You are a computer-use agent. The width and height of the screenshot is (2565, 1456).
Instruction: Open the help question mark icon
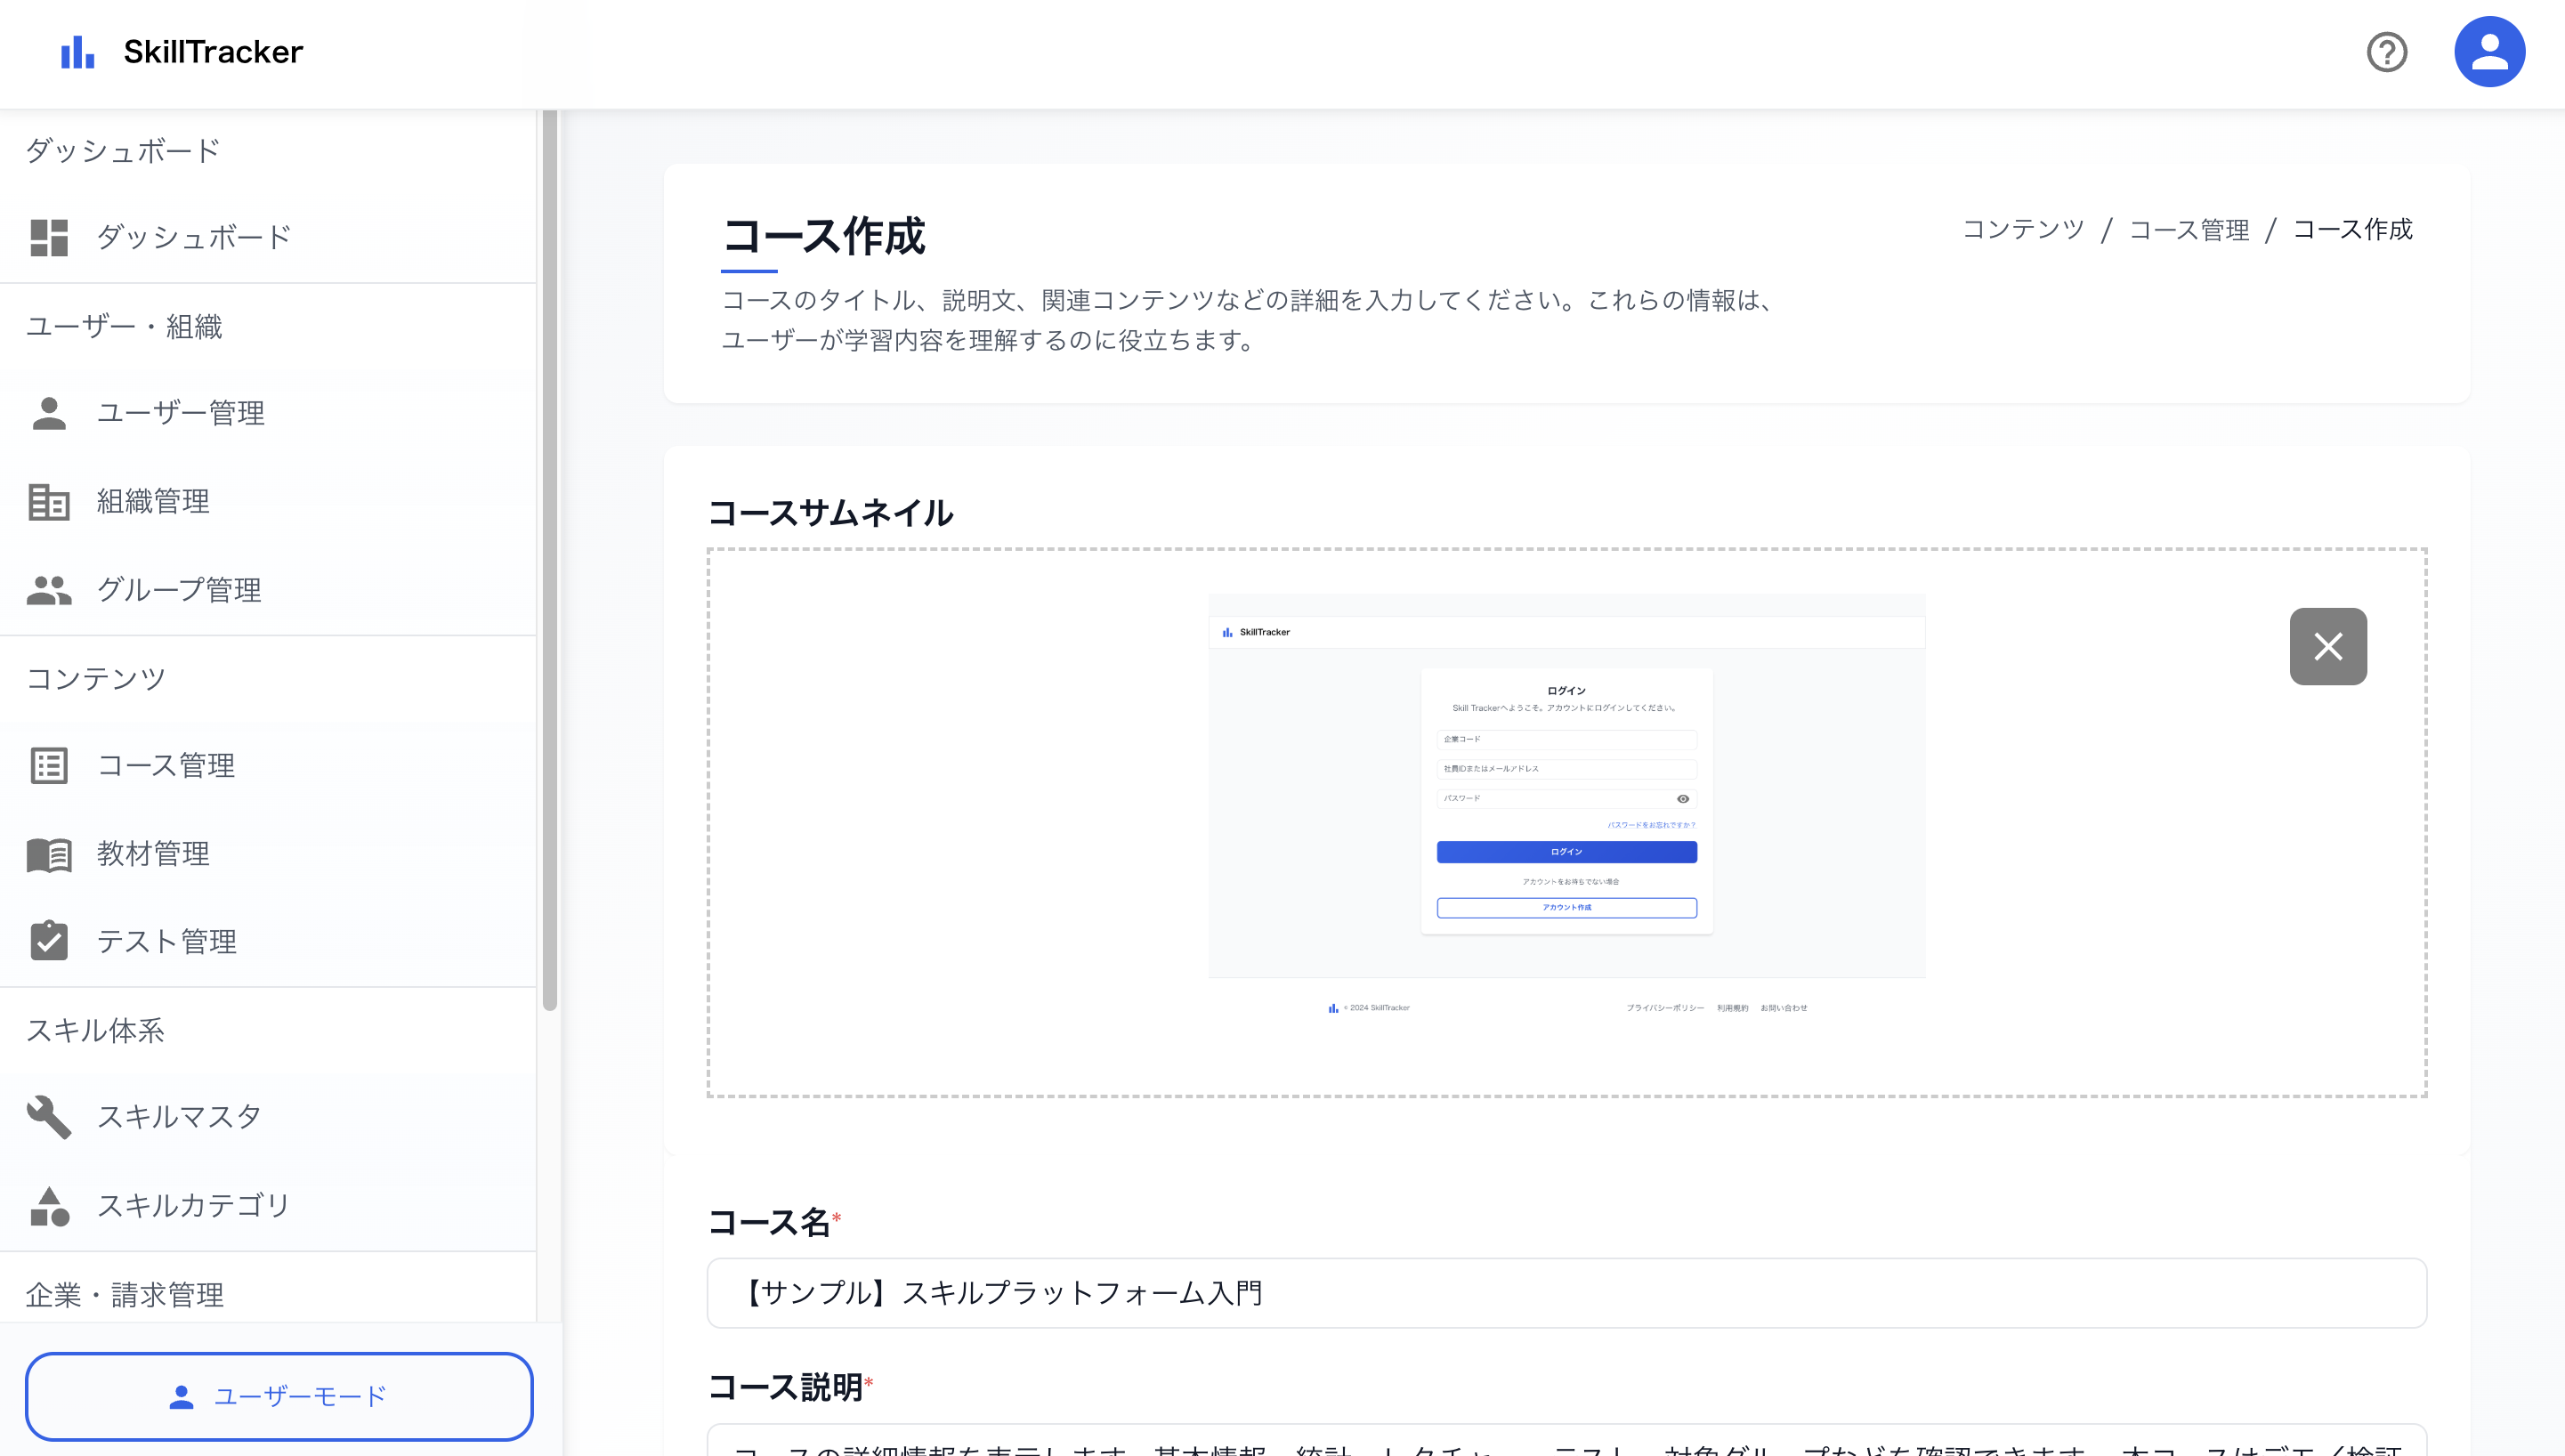2386,52
